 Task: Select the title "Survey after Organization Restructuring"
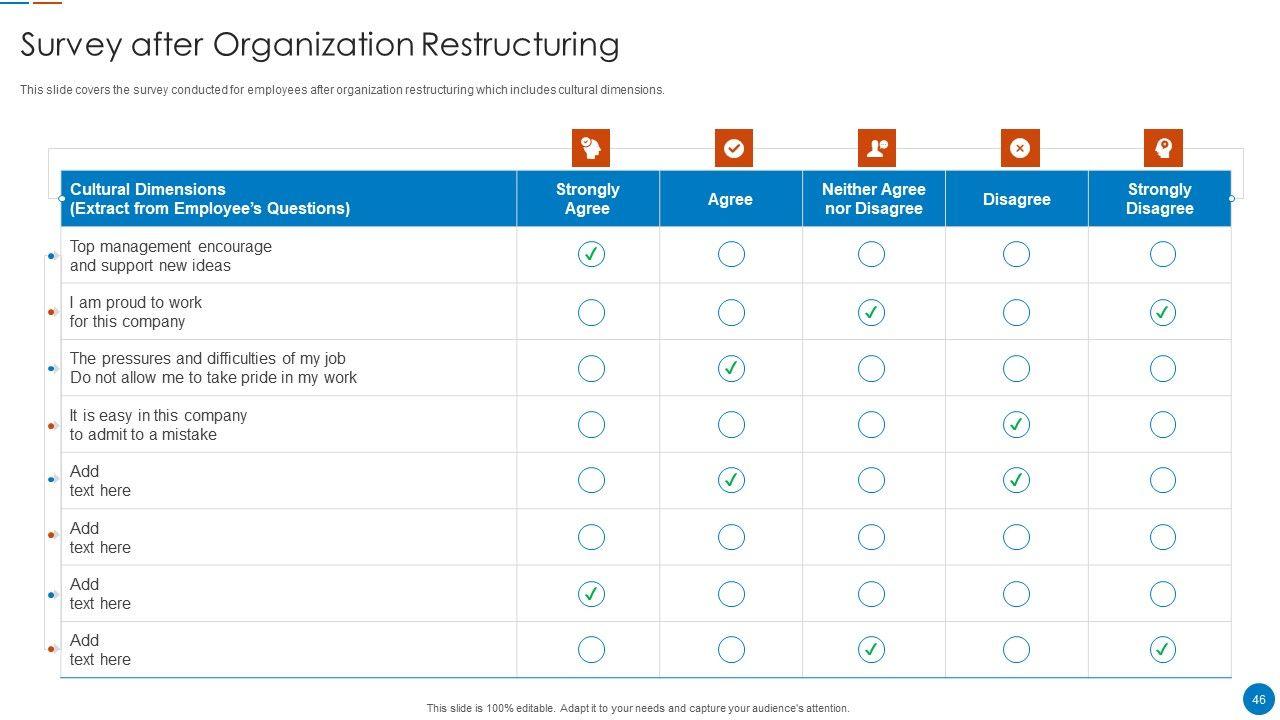(320, 45)
